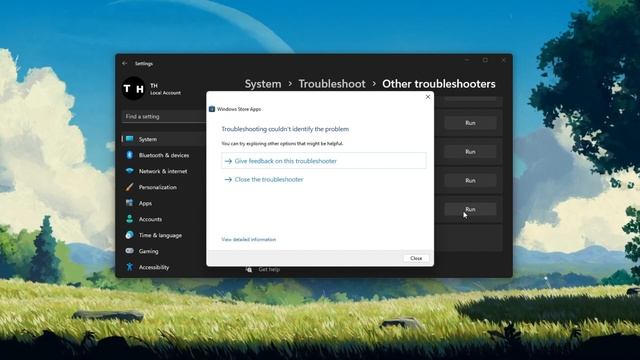Open Bluetooth & devices icon

tap(130, 155)
